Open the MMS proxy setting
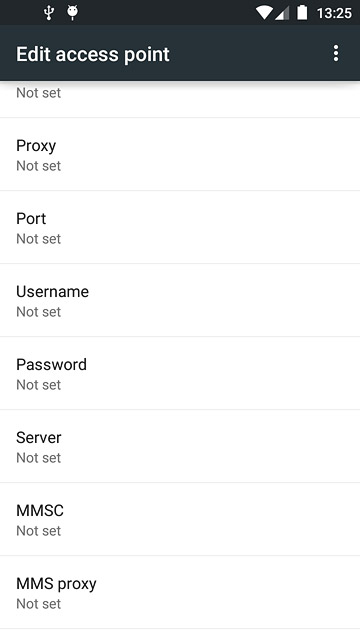This screenshot has height=640, width=360. (x=180, y=593)
